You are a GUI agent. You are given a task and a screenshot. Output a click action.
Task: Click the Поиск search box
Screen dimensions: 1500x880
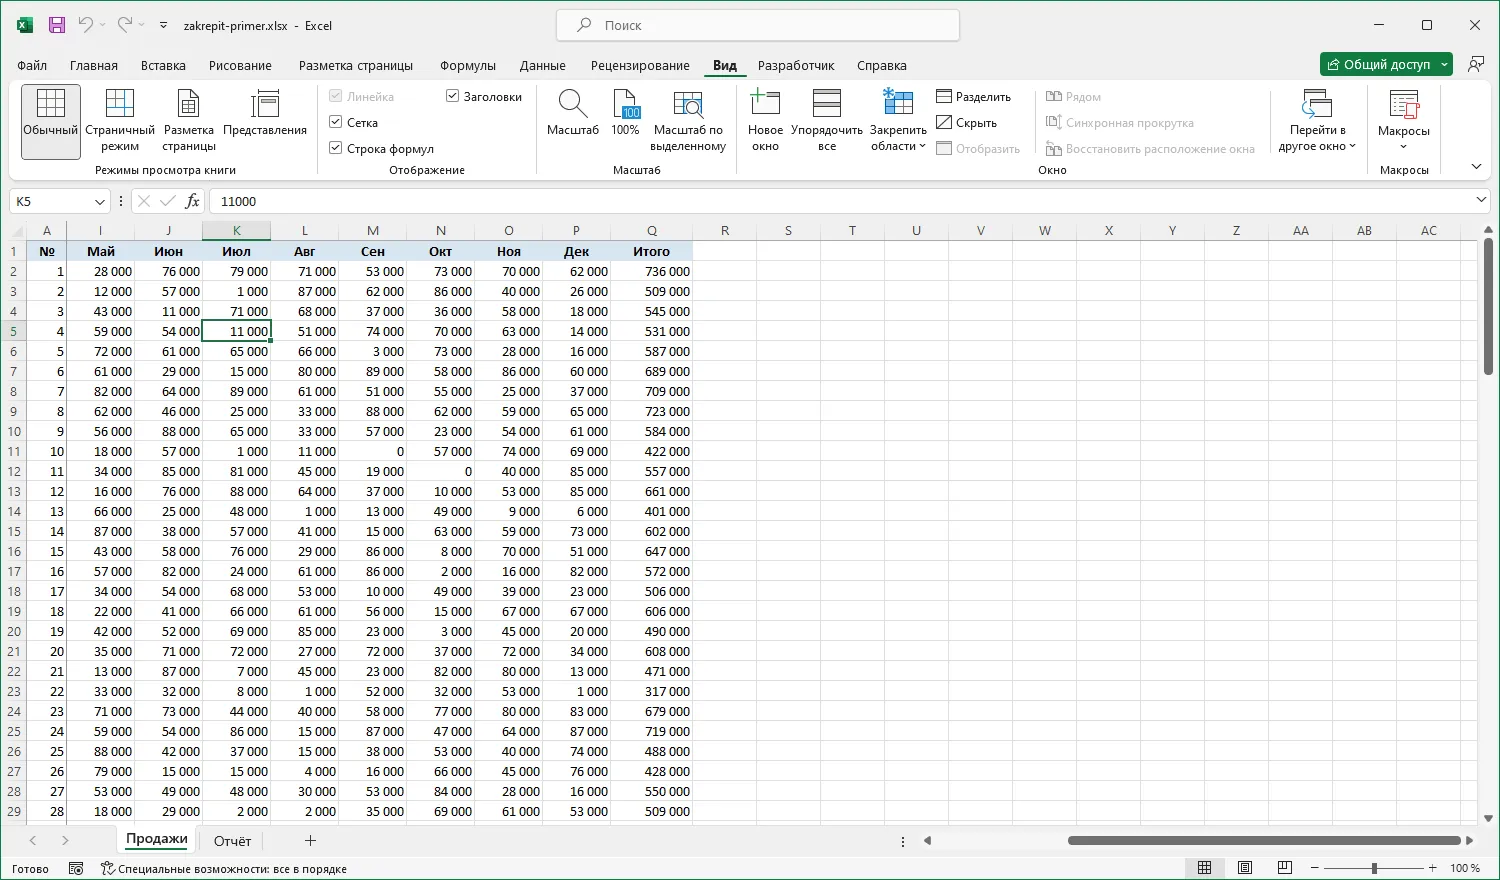[x=757, y=25]
